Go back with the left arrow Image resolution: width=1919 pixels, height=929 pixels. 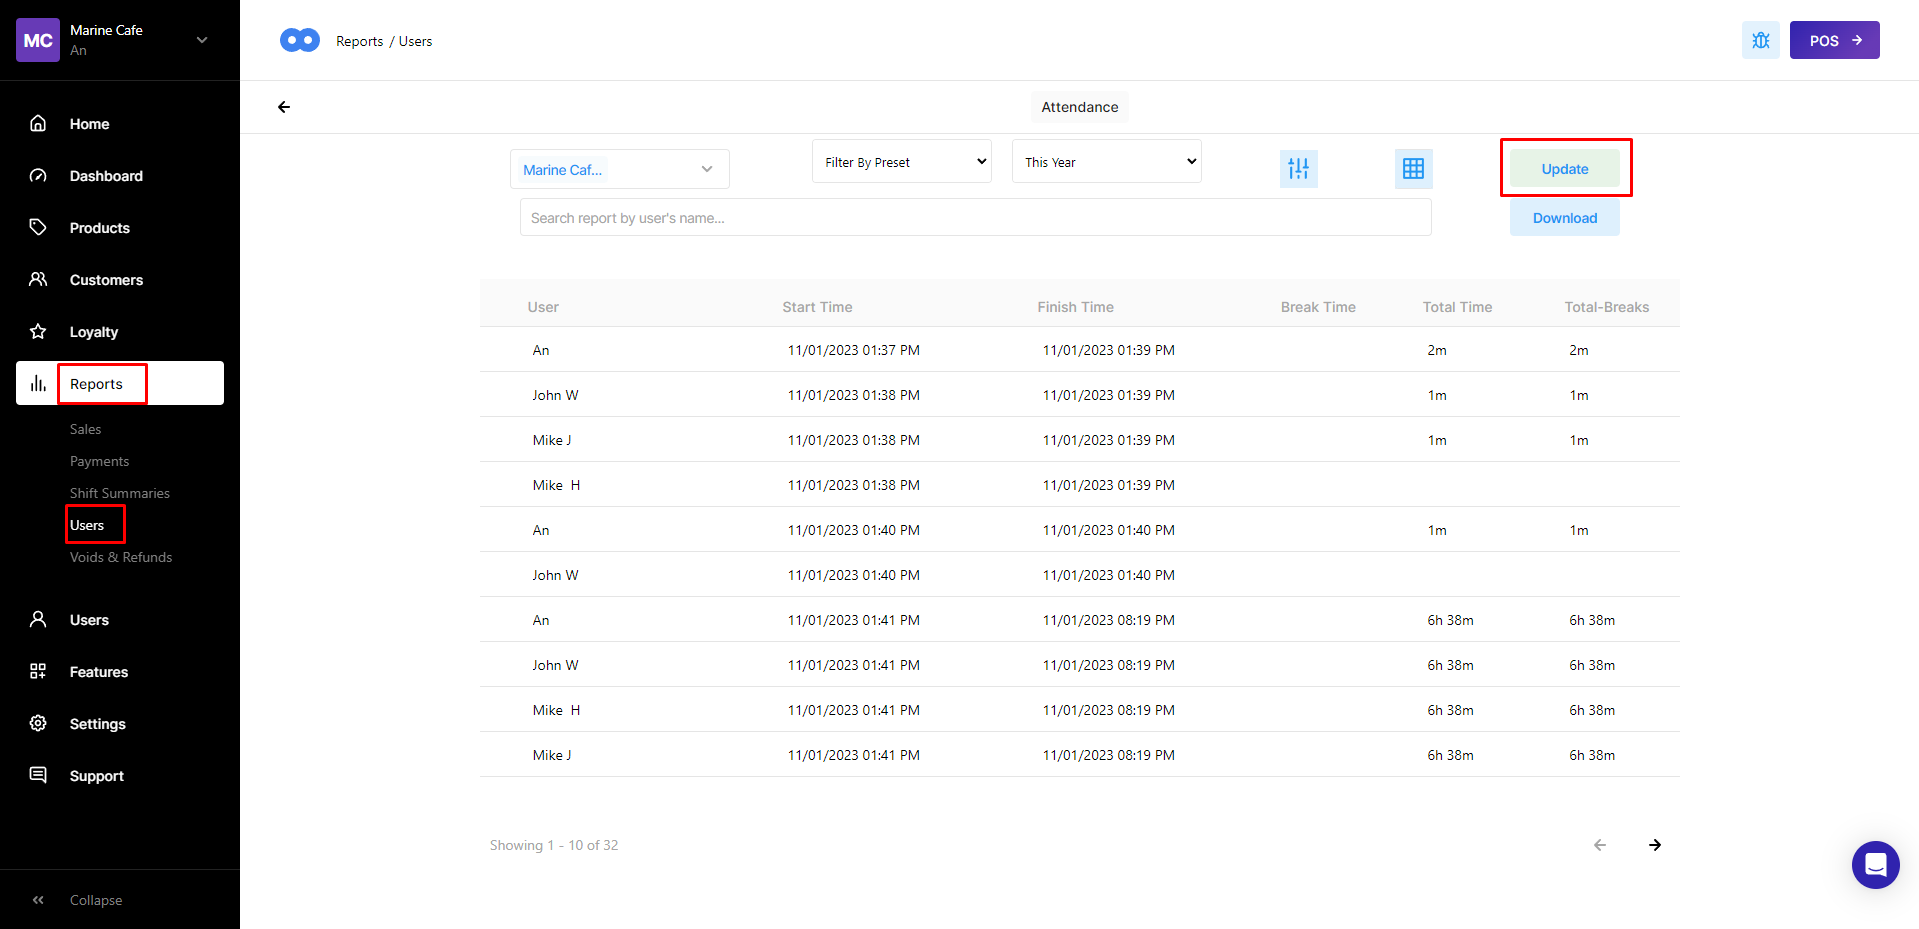point(284,107)
